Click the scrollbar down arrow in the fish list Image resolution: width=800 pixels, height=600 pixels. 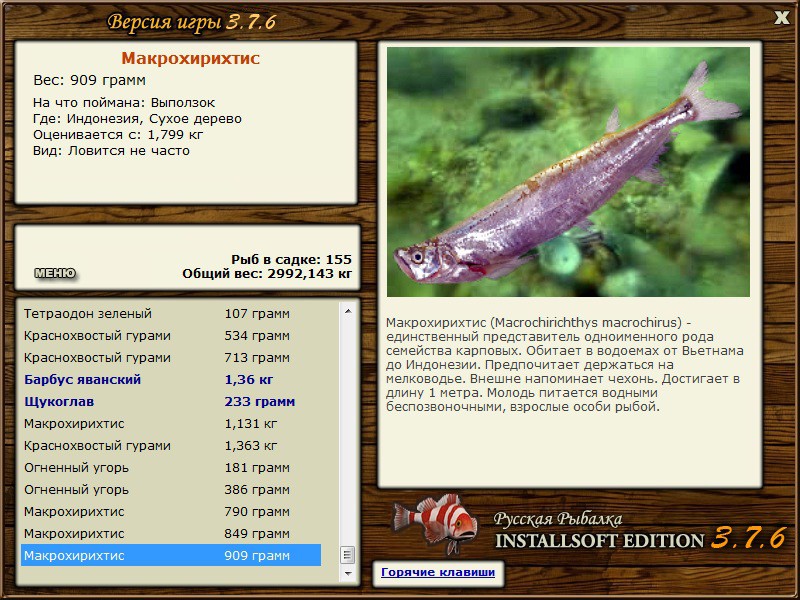[x=348, y=573]
